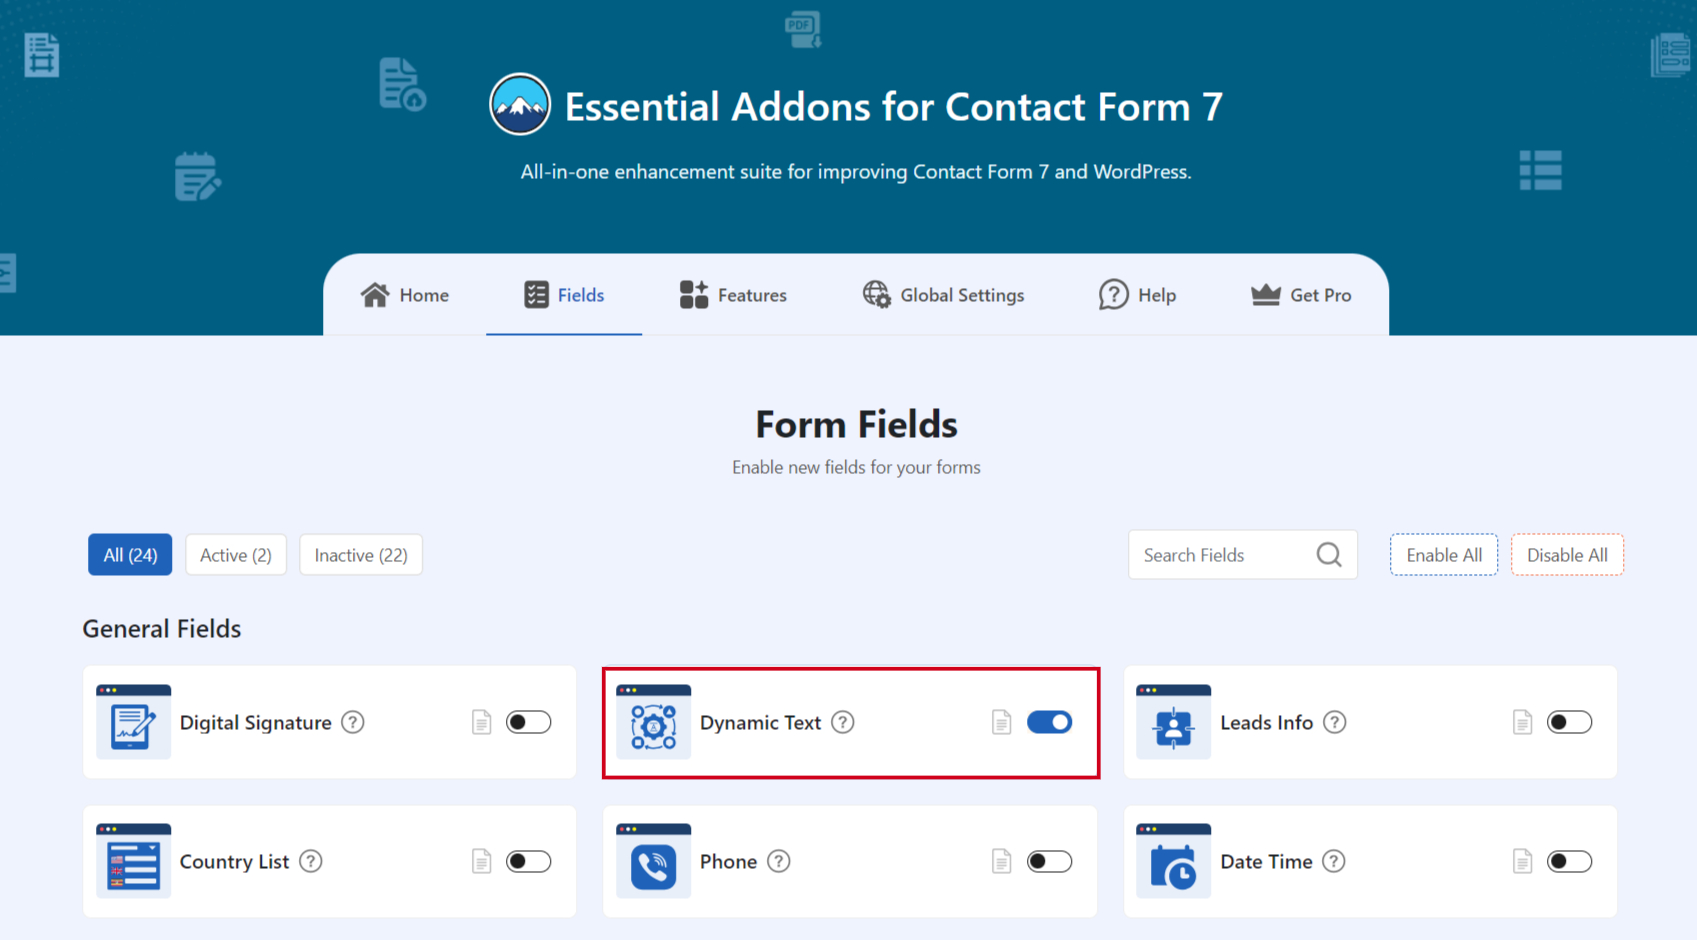The width and height of the screenshot is (1697, 940).
Task: Click the Leads Info field icon
Action: [x=1174, y=722]
